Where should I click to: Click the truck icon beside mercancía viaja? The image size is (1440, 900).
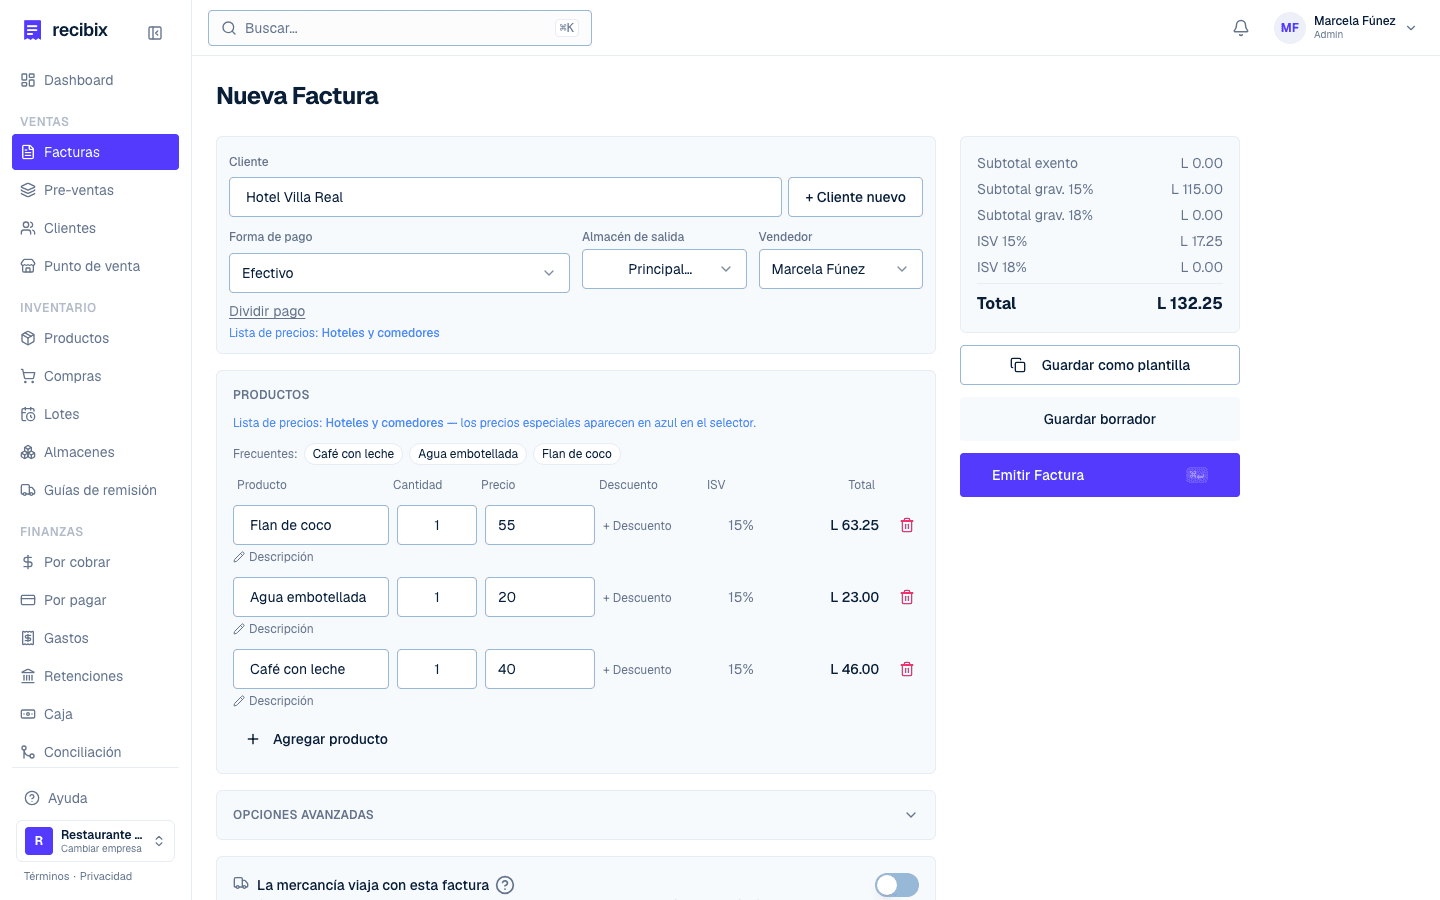[x=241, y=884]
